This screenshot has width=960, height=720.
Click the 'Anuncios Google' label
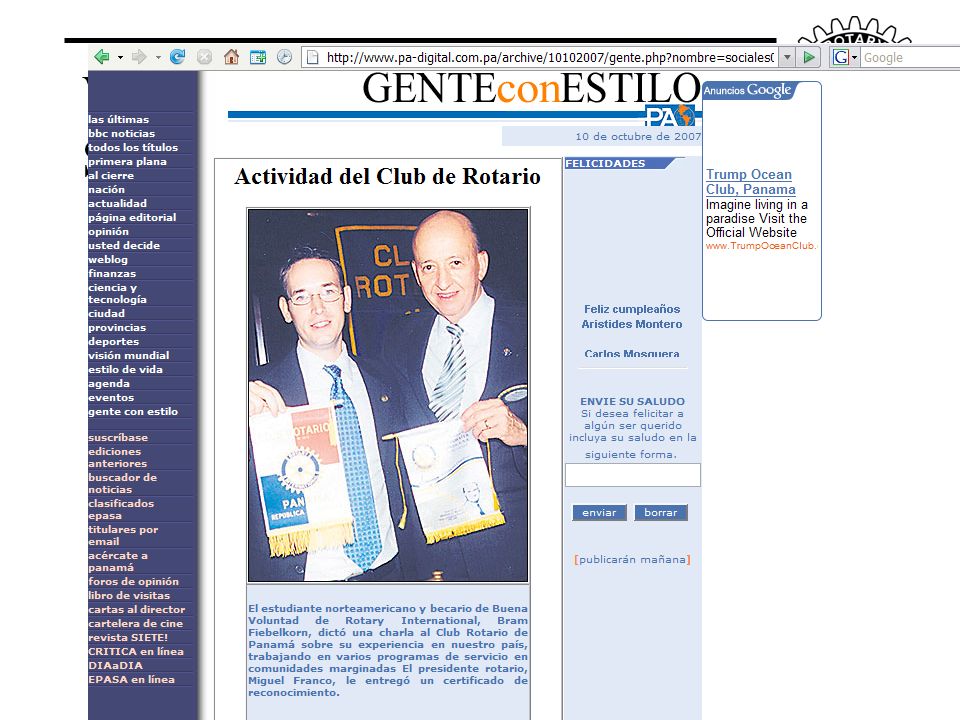click(x=747, y=90)
